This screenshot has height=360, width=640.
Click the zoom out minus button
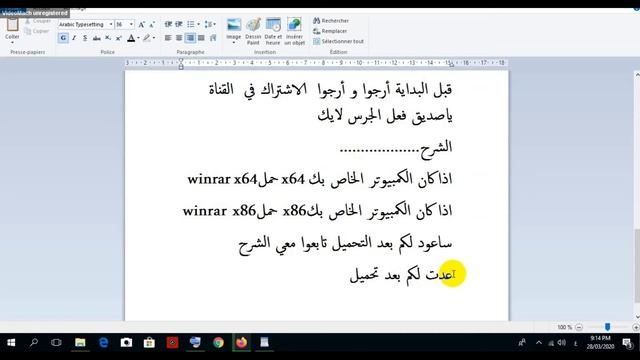pos(579,327)
